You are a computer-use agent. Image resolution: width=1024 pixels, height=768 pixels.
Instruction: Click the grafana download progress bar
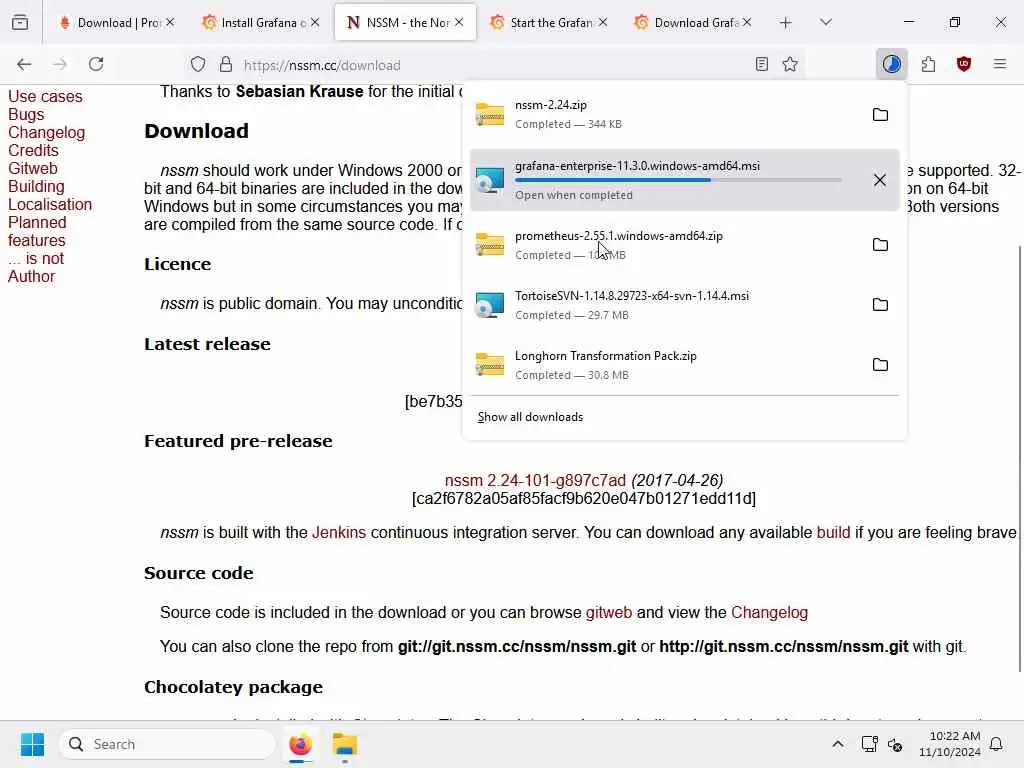678,180
